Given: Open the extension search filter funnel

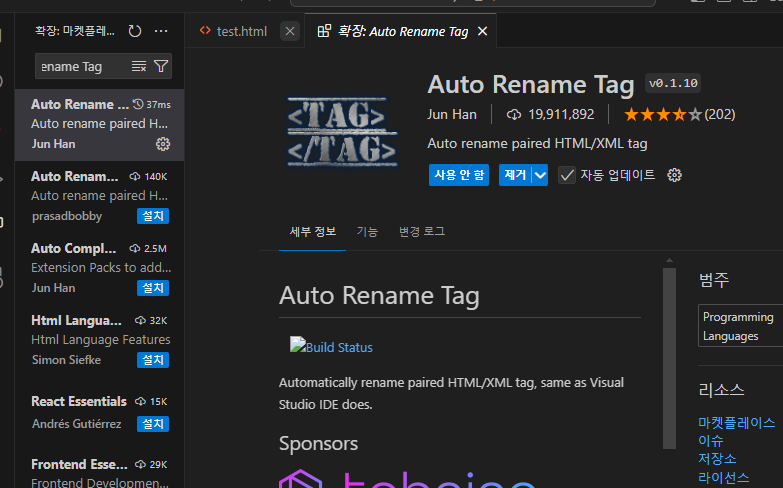Looking at the screenshot, I should tap(161, 66).
